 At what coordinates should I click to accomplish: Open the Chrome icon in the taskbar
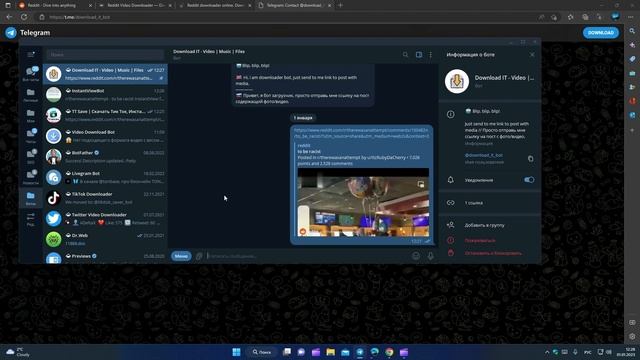tap(389, 352)
